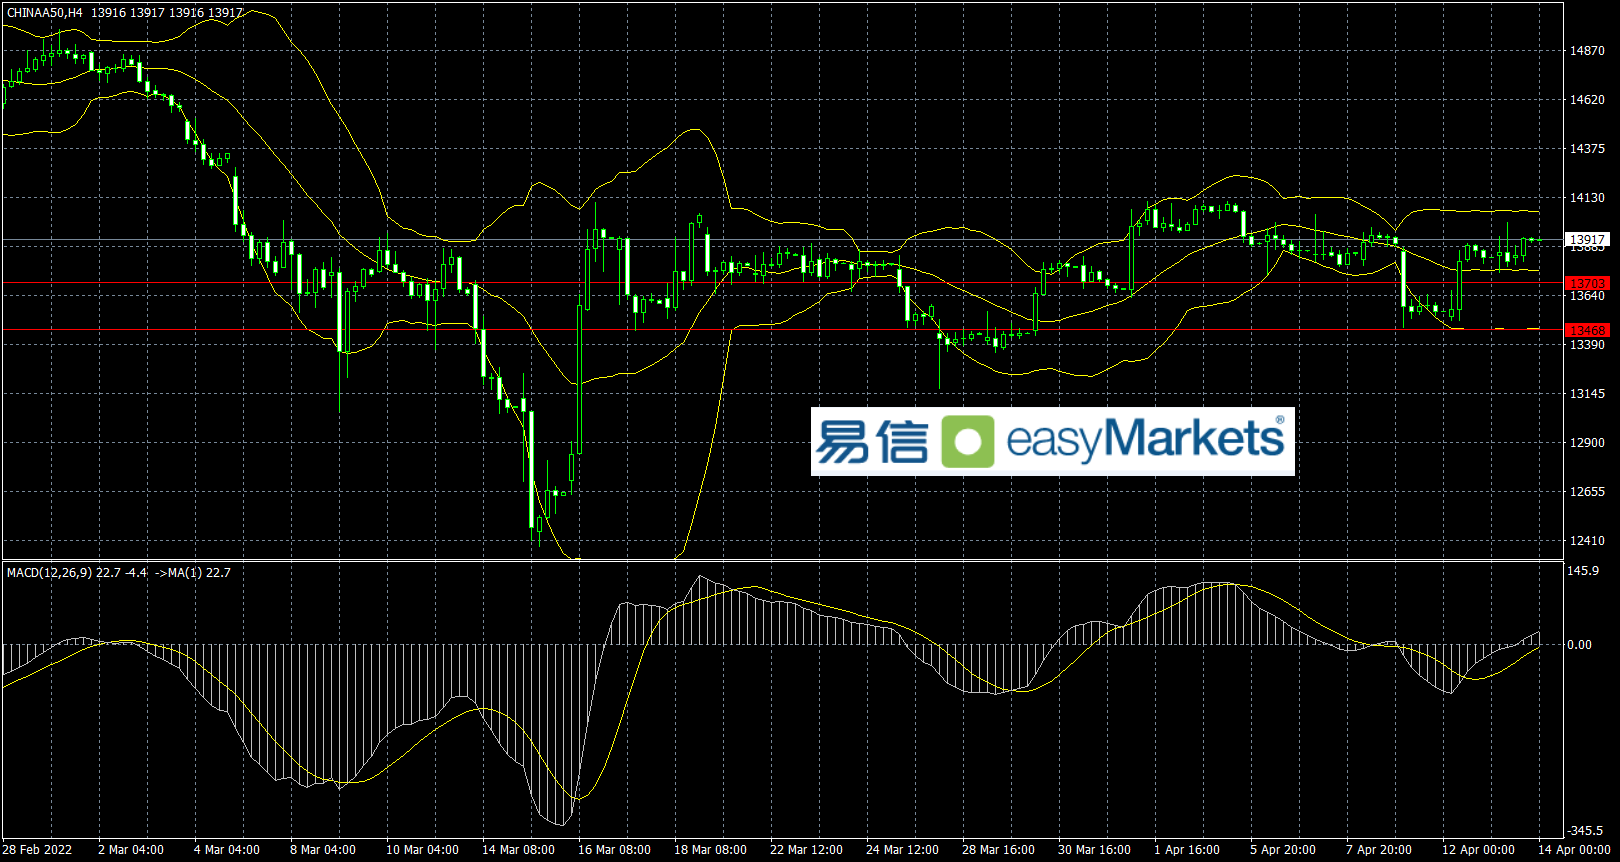Click the red 13703 price tag
Viewport: 1620px width, 862px height.
click(x=1587, y=284)
